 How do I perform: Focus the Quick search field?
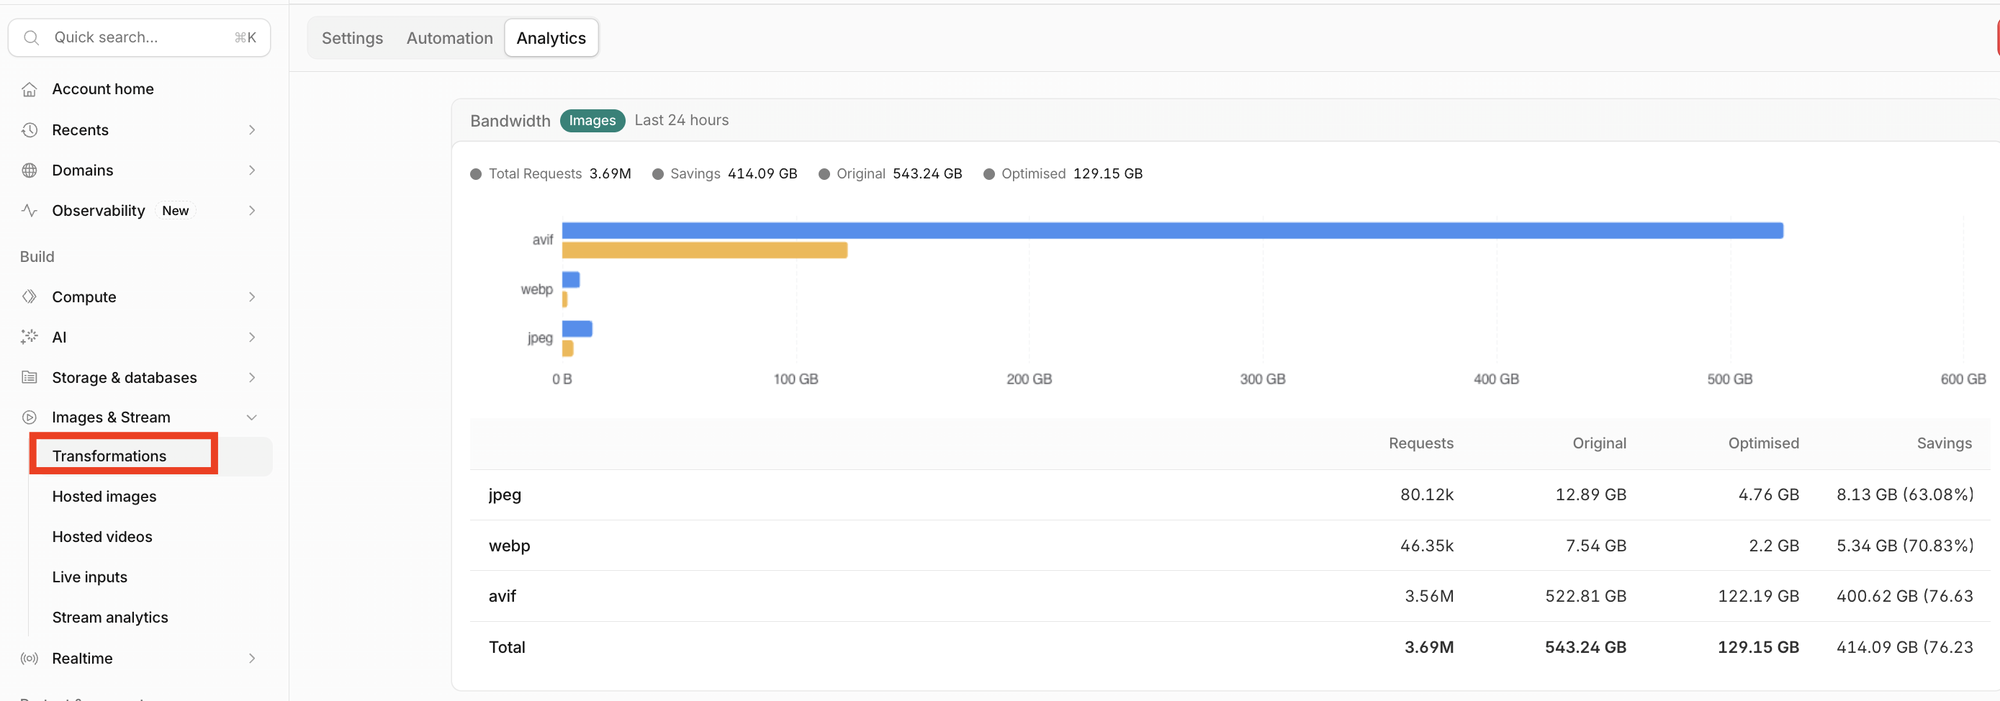coord(139,38)
